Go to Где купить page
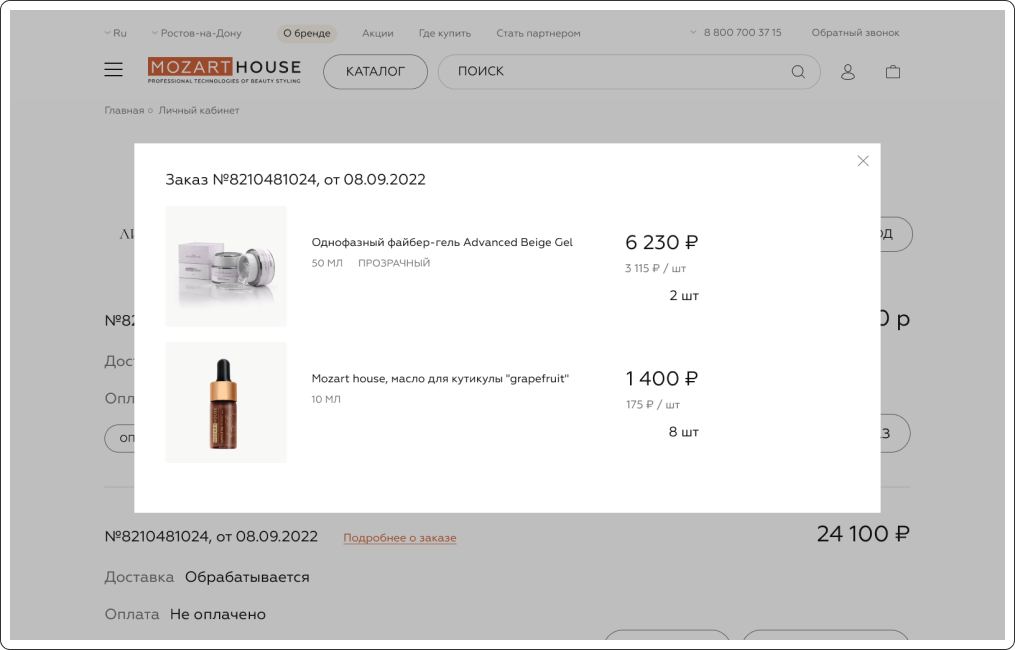 445,33
